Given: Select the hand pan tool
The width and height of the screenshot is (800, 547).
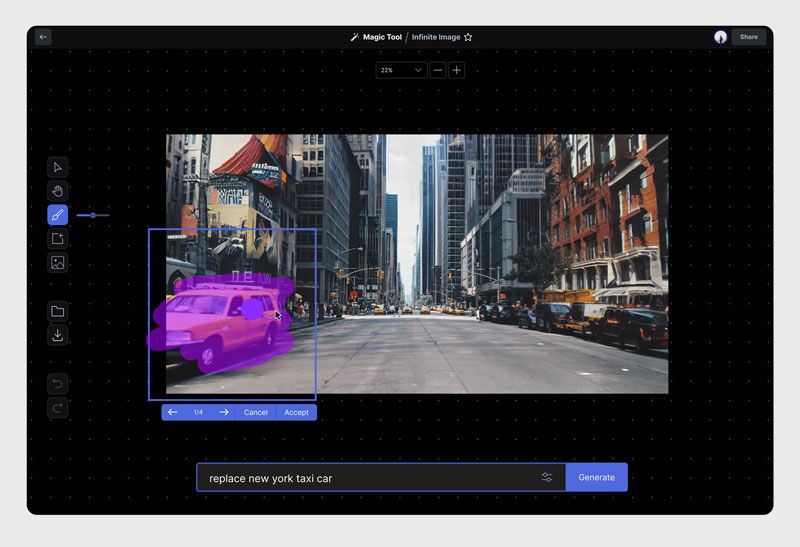Looking at the screenshot, I should click(x=57, y=191).
